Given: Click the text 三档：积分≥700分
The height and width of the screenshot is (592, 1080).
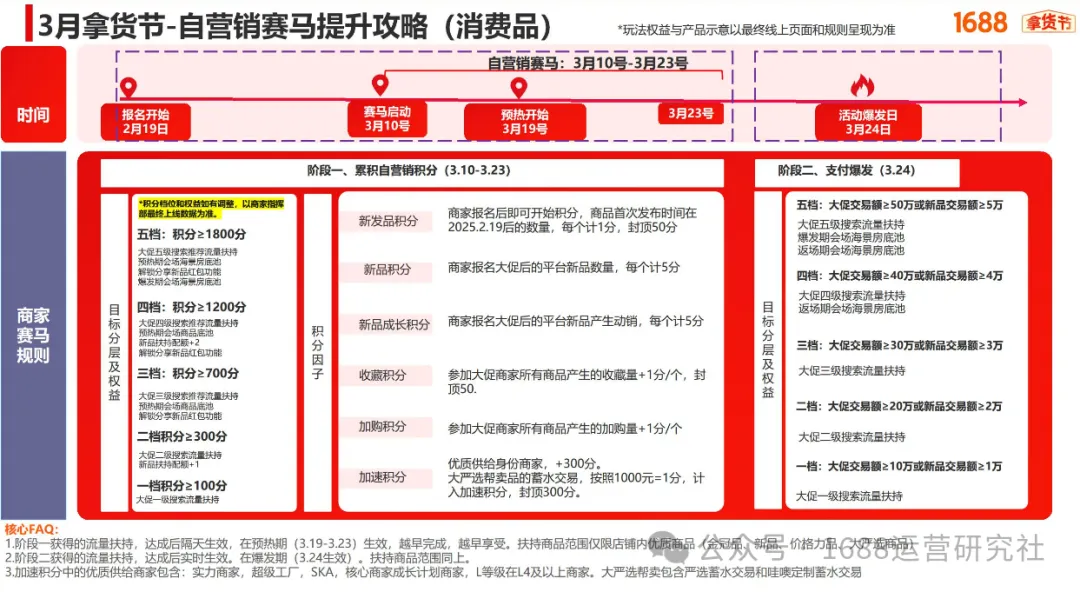Looking at the screenshot, I should click(x=188, y=374).
